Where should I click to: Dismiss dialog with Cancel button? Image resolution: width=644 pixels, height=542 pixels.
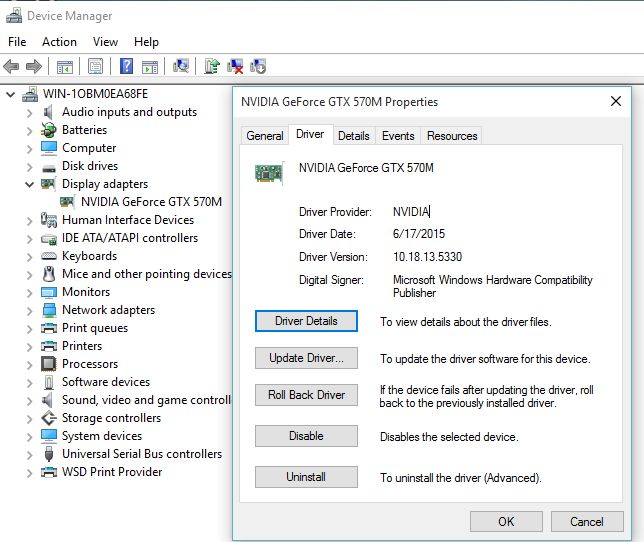point(587,521)
